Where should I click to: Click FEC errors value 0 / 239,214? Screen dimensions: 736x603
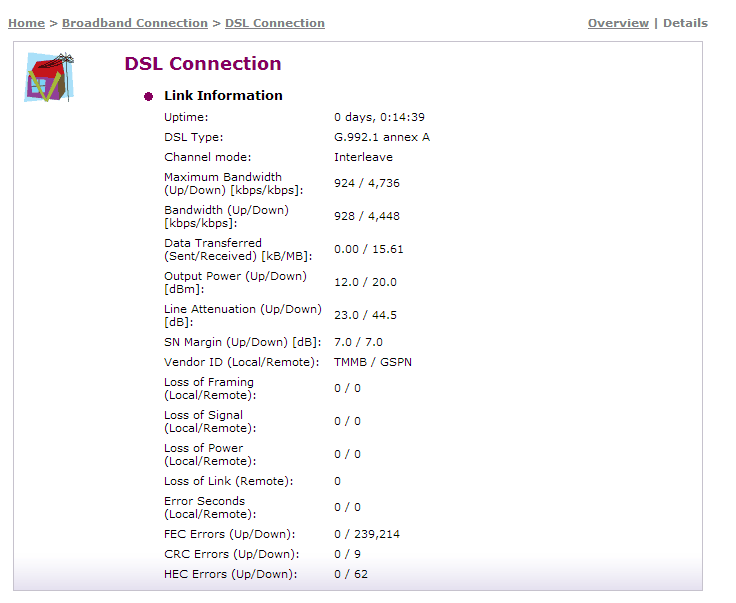click(x=367, y=534)
